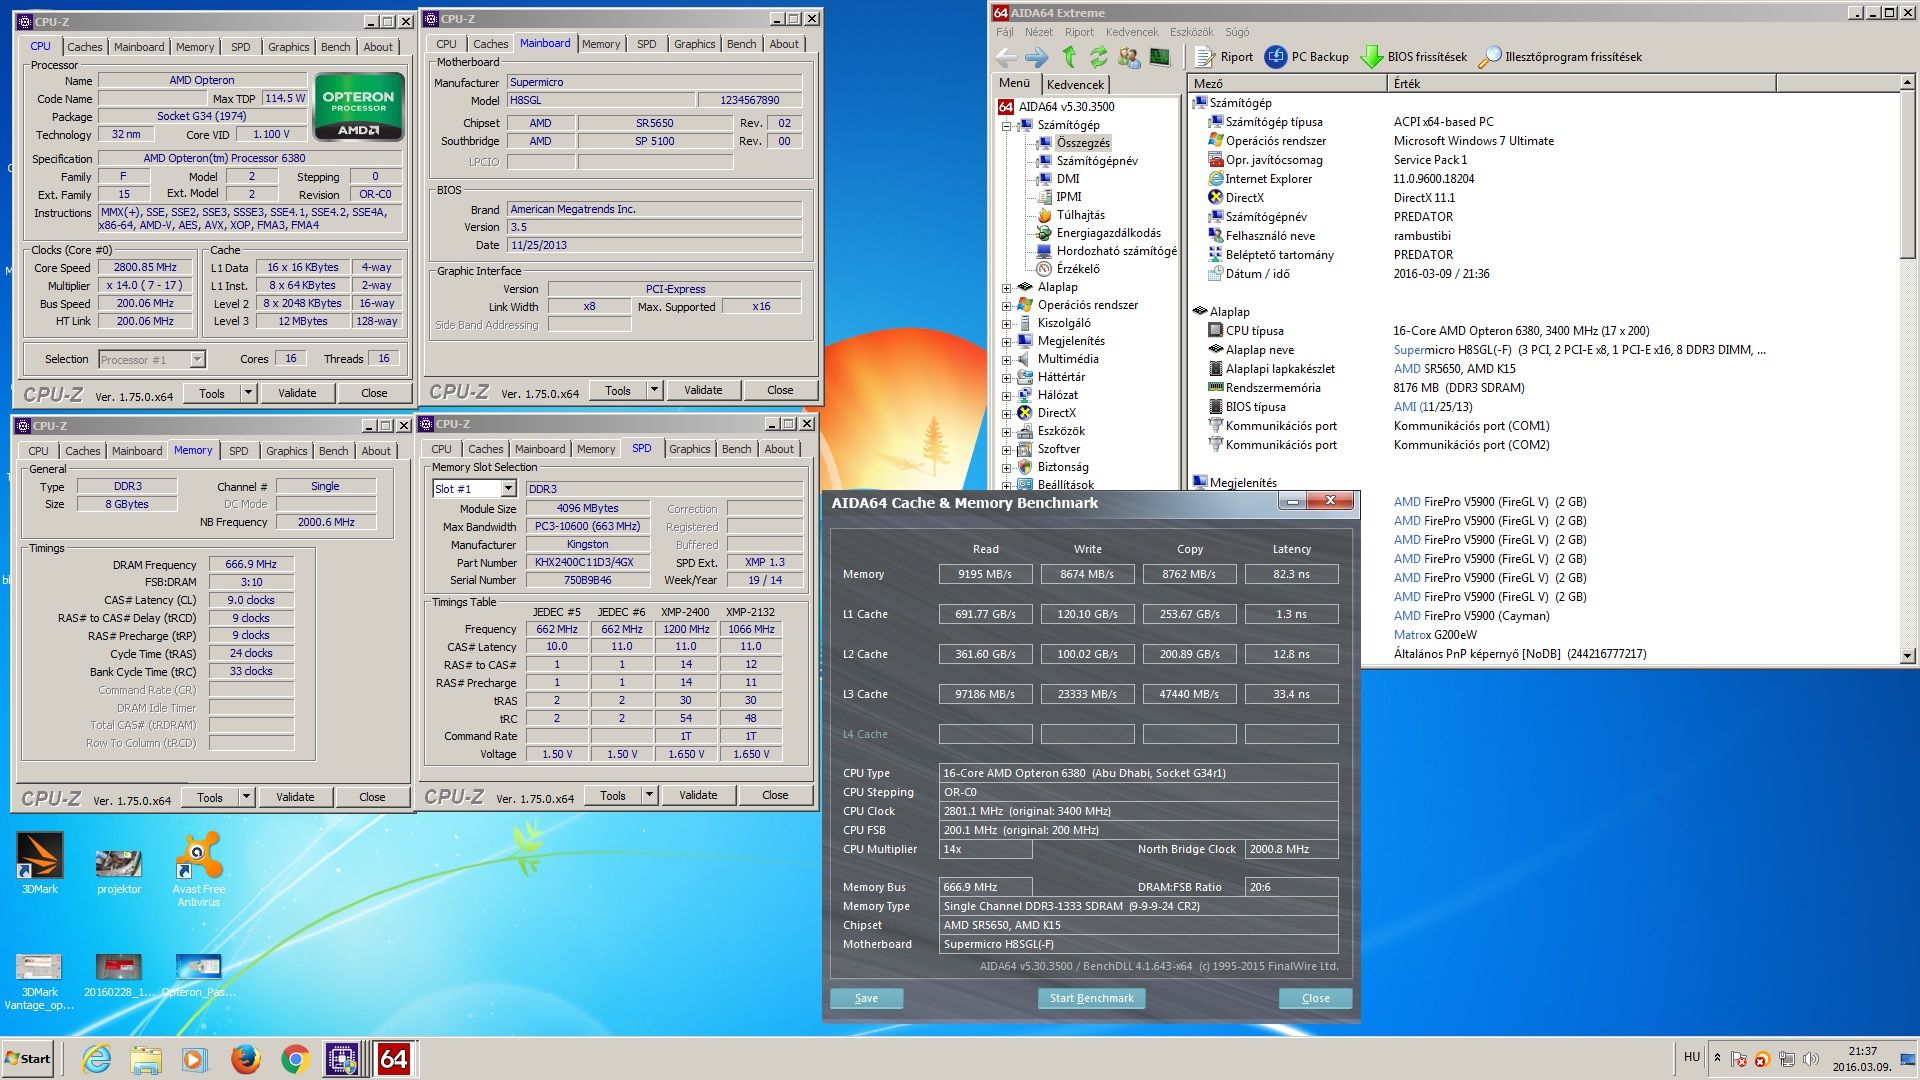
Task: Open the projektor desktop icon
Action: pyautogui.click(x=119, y=871)
